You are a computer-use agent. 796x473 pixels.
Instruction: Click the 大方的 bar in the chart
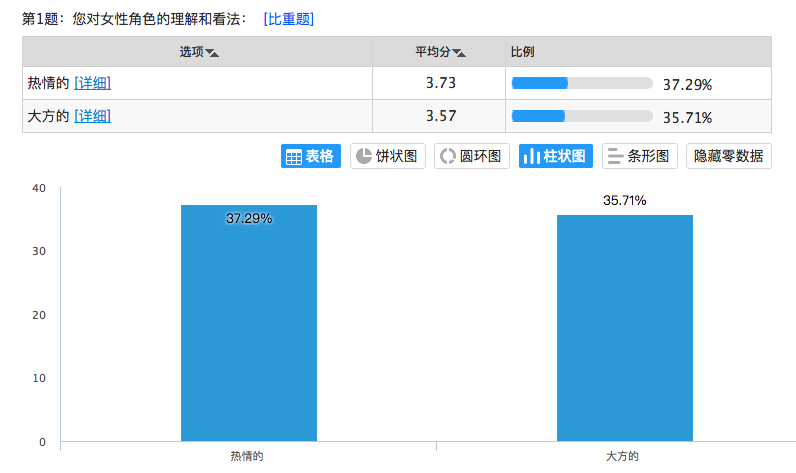pyautogui.click(x=625, y=328)
